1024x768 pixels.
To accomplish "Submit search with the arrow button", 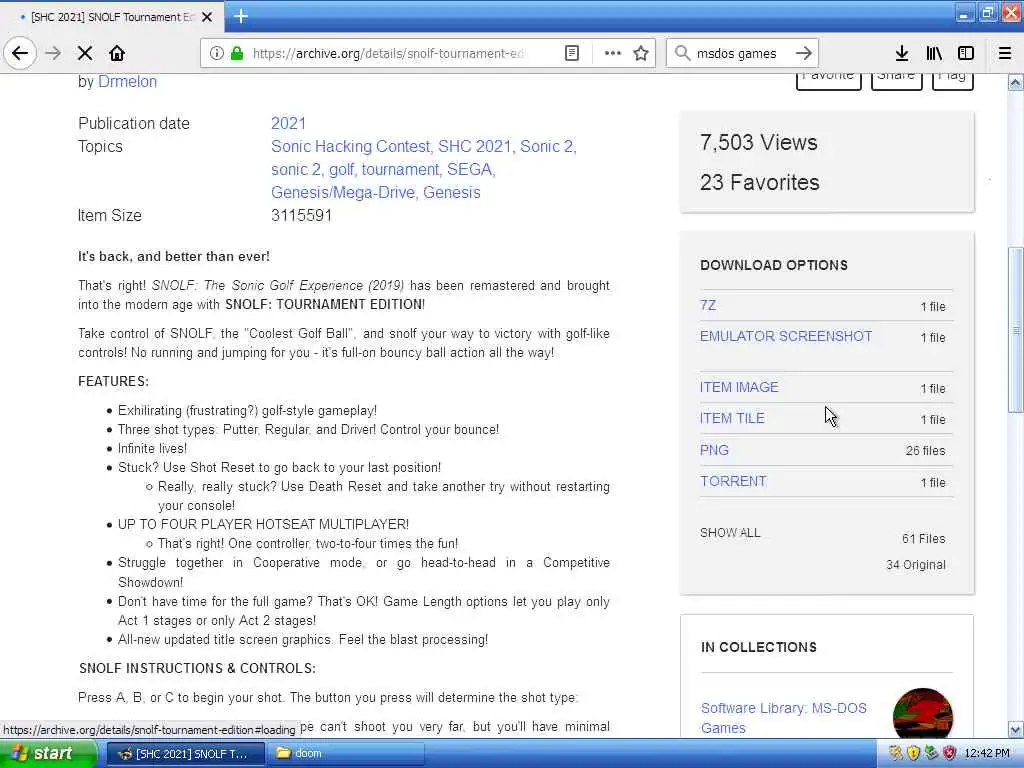I will point(804,53).
